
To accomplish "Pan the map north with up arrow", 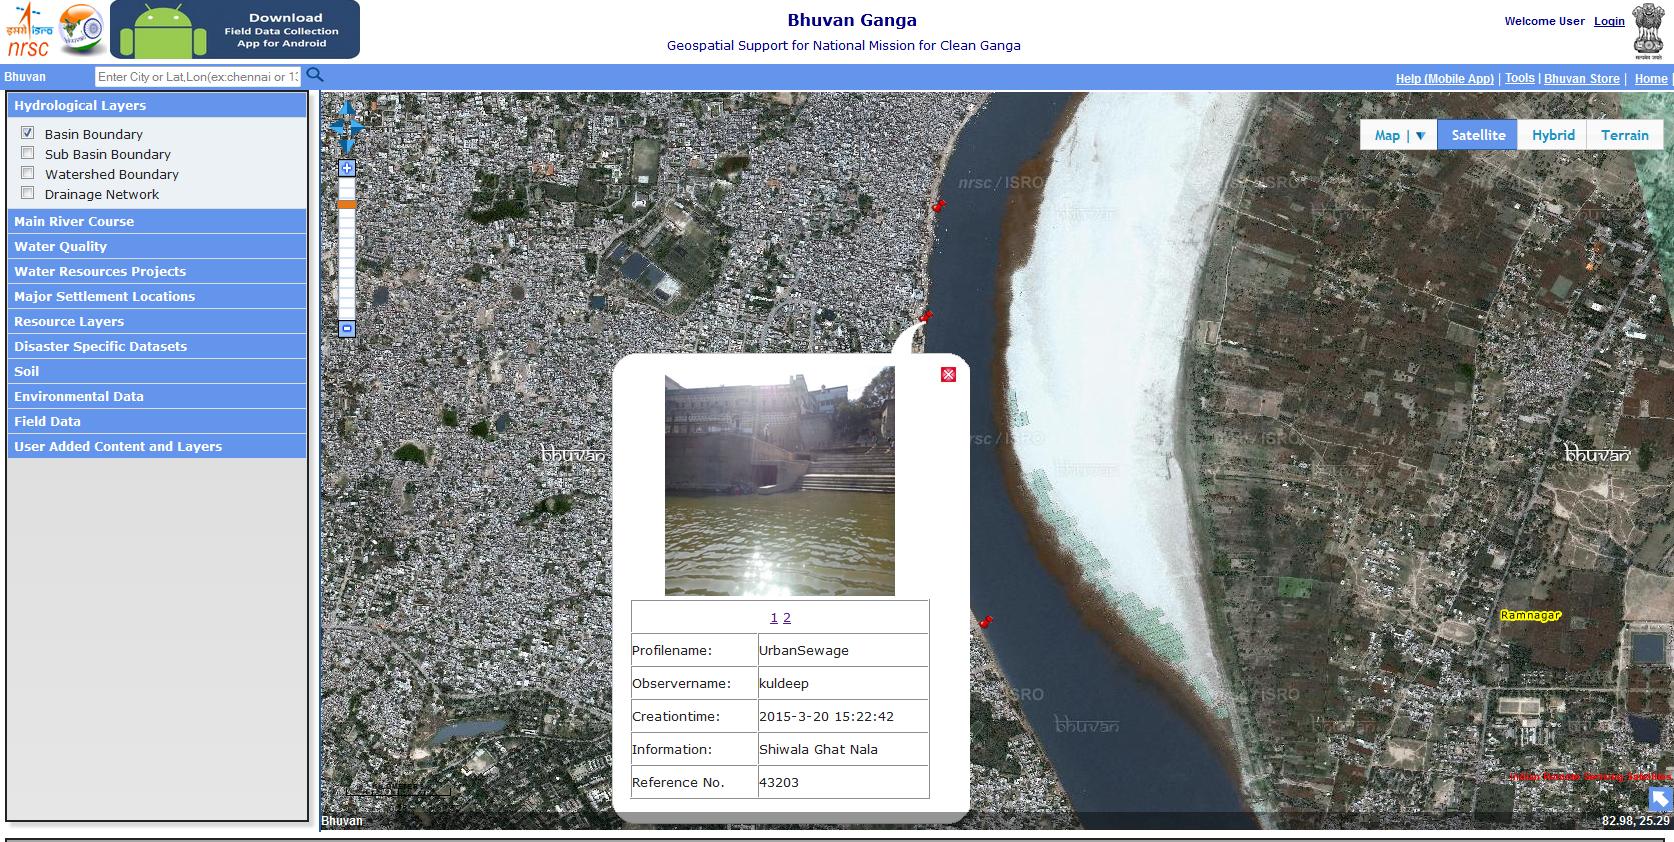I will (x=347, y=108).
